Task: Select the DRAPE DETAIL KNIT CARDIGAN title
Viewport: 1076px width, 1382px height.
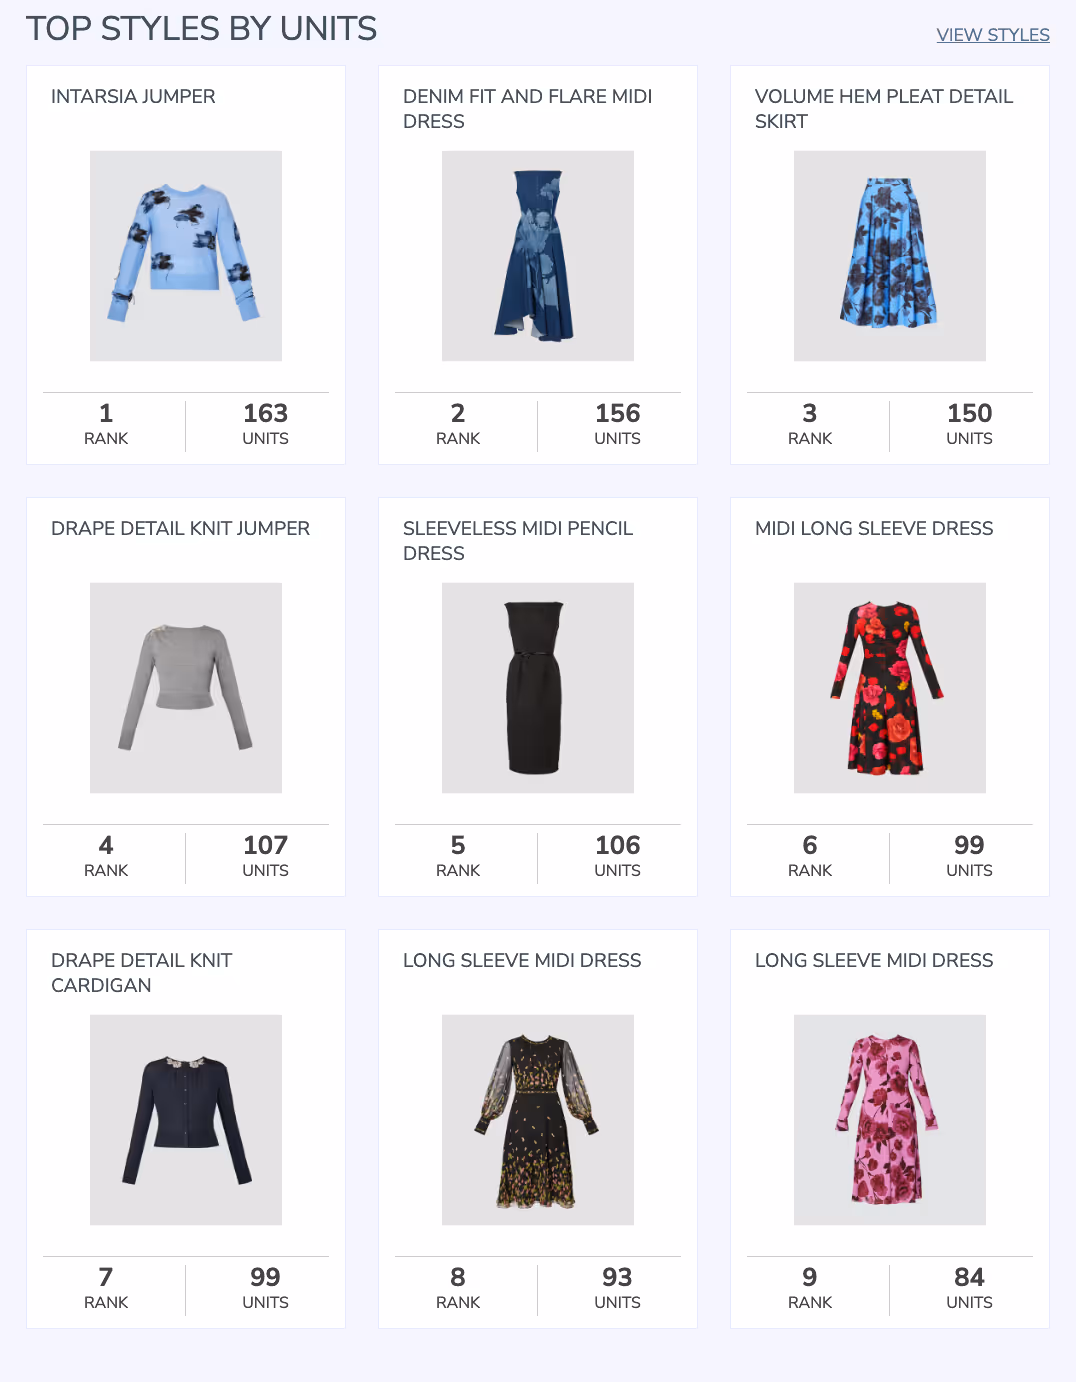Action: [x=141, y=973]
